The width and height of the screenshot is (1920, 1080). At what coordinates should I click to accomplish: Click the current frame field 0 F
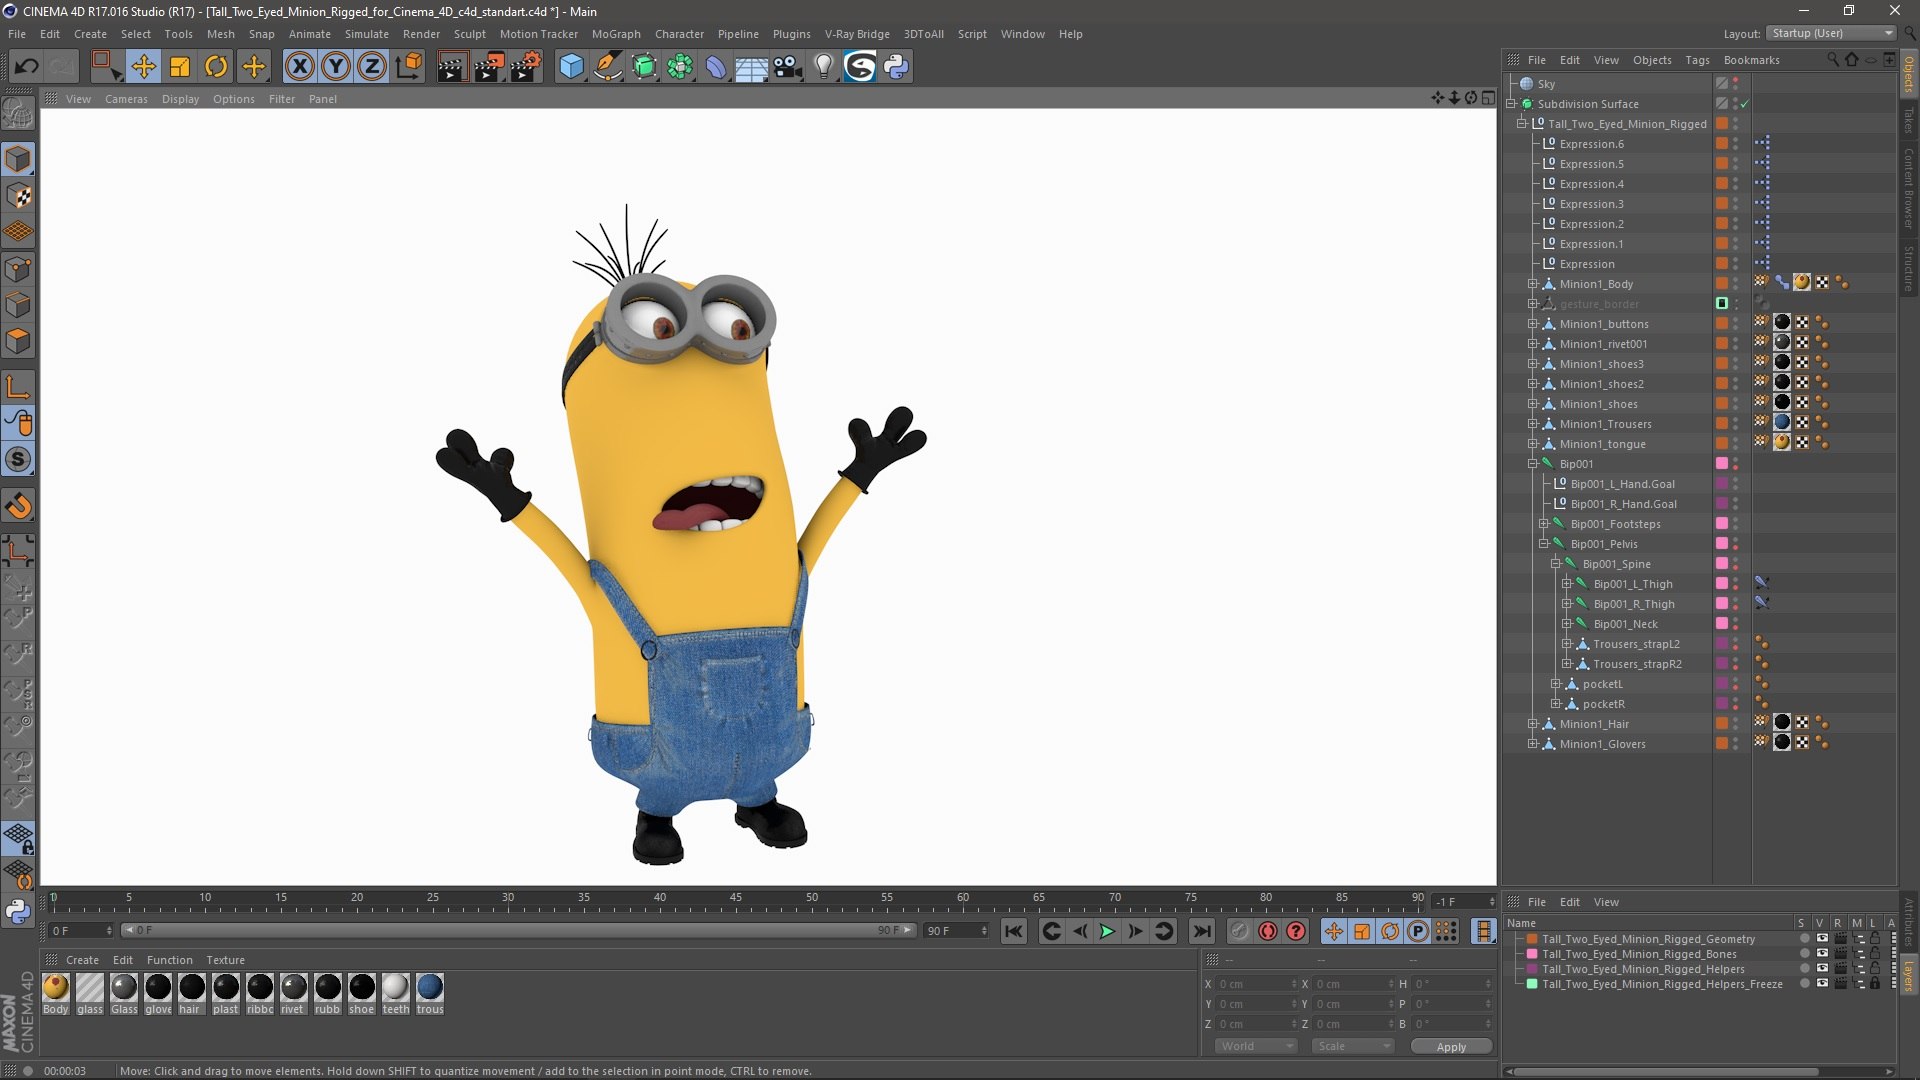click(x=81, y=931)
